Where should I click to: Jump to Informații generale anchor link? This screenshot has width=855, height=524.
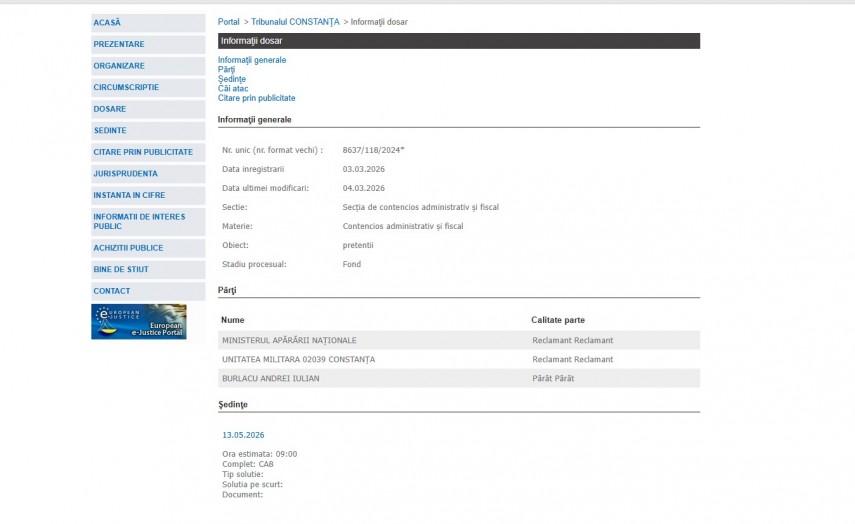[x=252, y=60]
